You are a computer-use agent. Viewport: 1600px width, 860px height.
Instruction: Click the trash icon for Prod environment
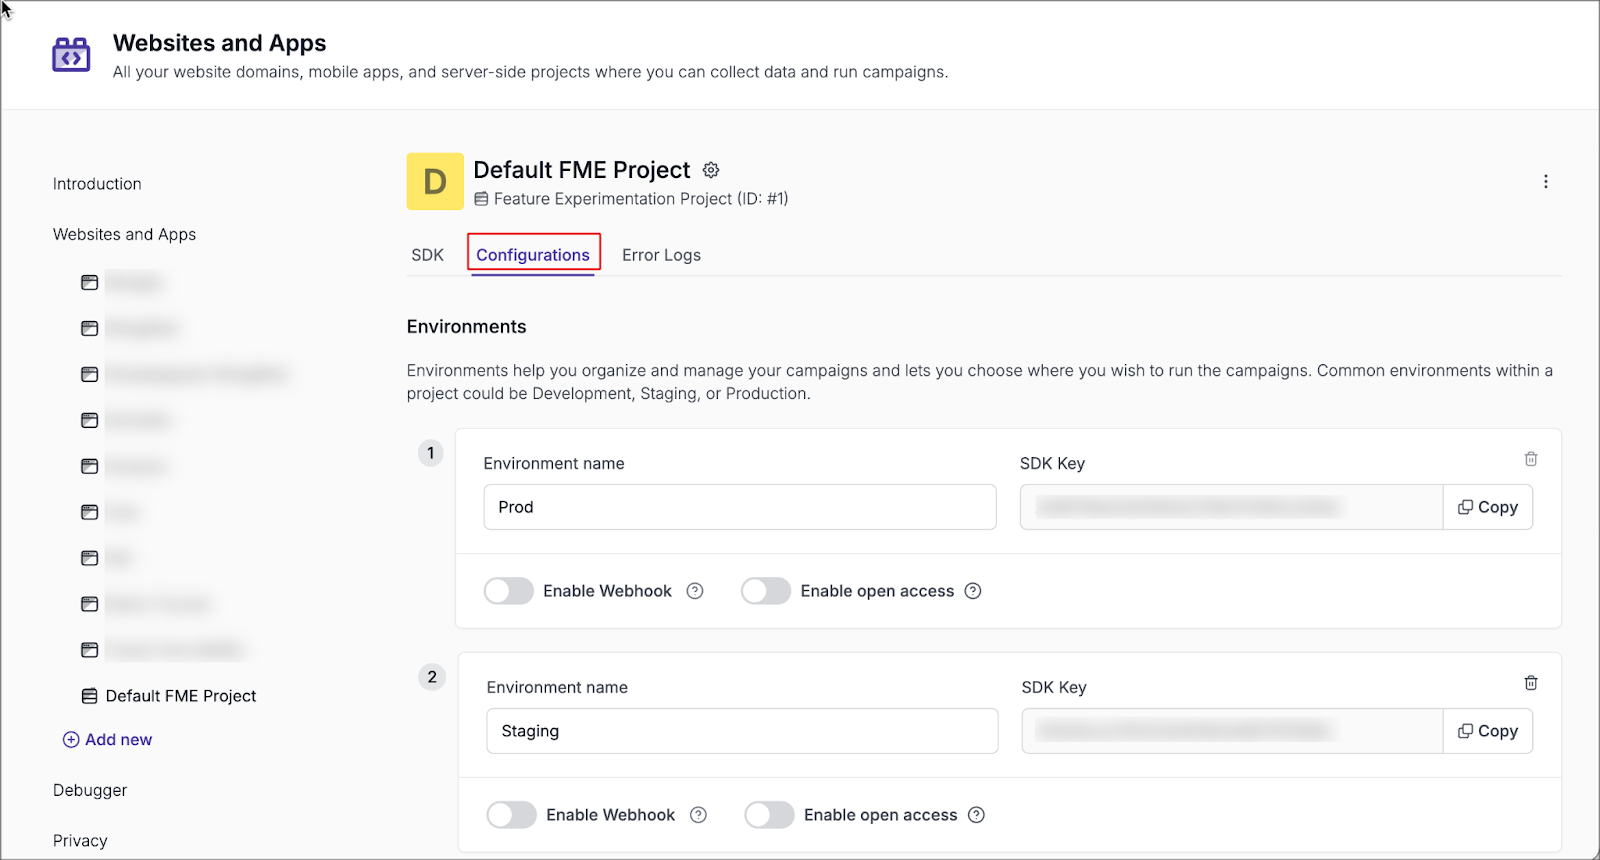click(1530, 459)
